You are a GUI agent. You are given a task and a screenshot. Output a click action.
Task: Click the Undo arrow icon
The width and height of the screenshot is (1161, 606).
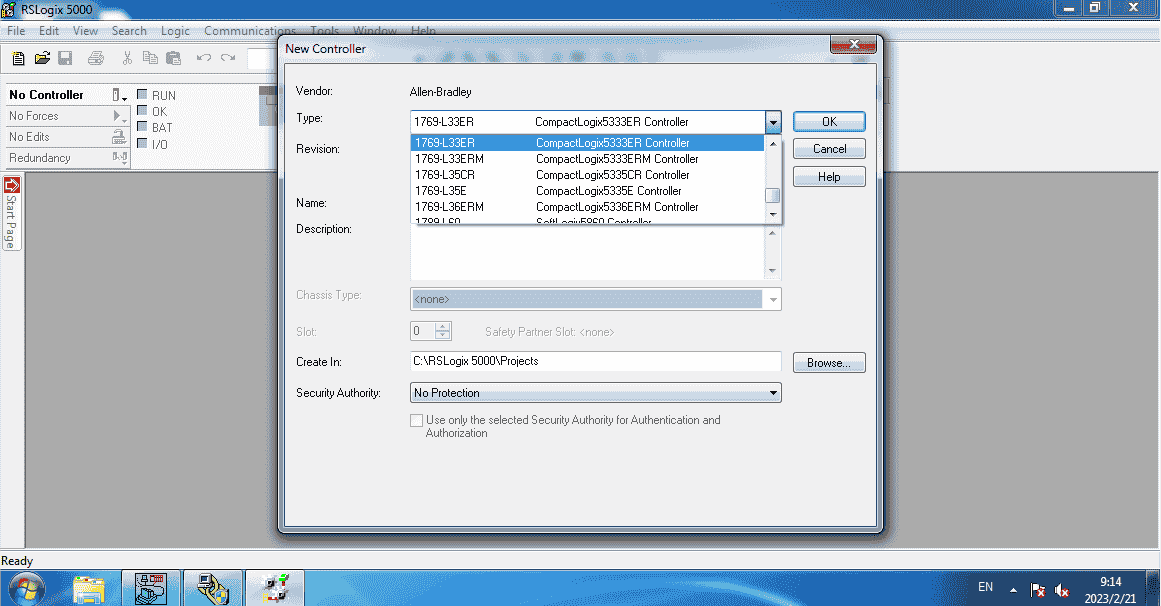pos(204,58)
